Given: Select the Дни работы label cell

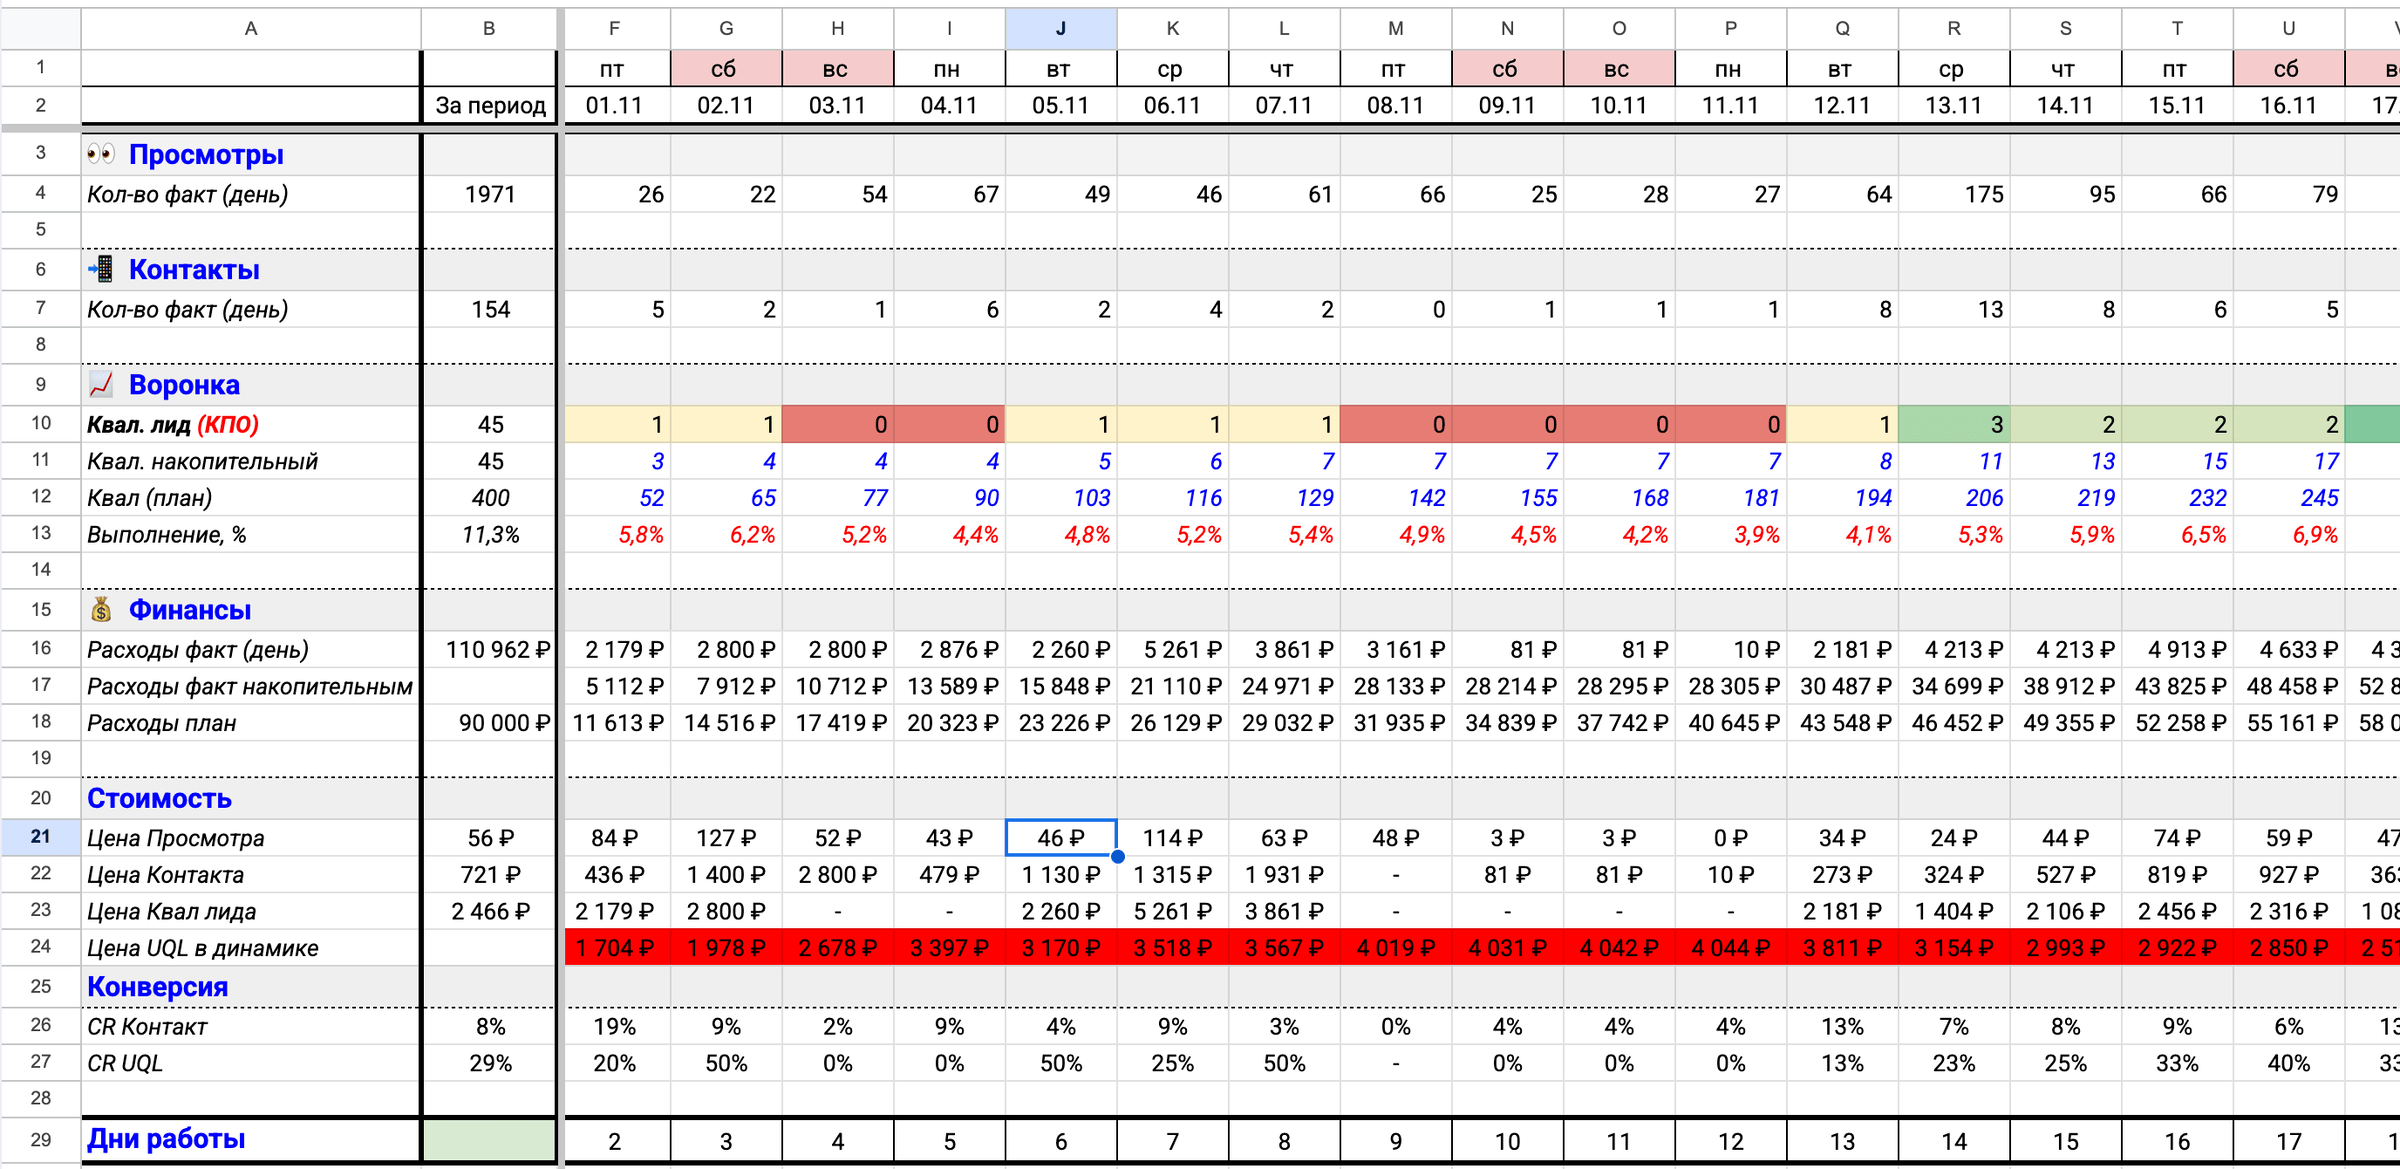Looking at the screenshot, I should pos(166,1139).
